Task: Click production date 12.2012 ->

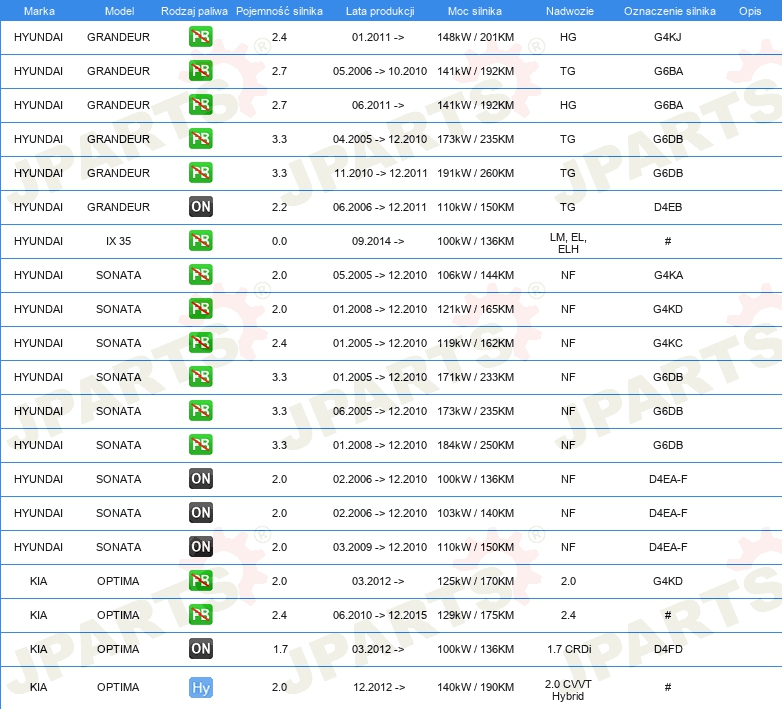Action: [379, 687]
